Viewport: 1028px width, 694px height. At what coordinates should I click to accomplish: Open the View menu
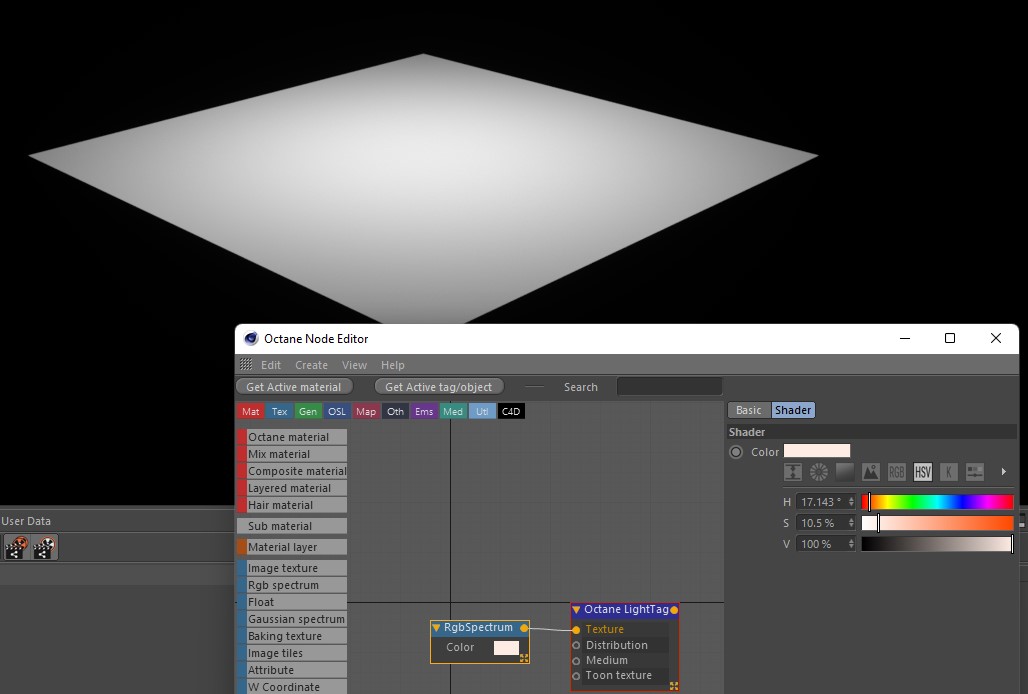pos(354,365)
